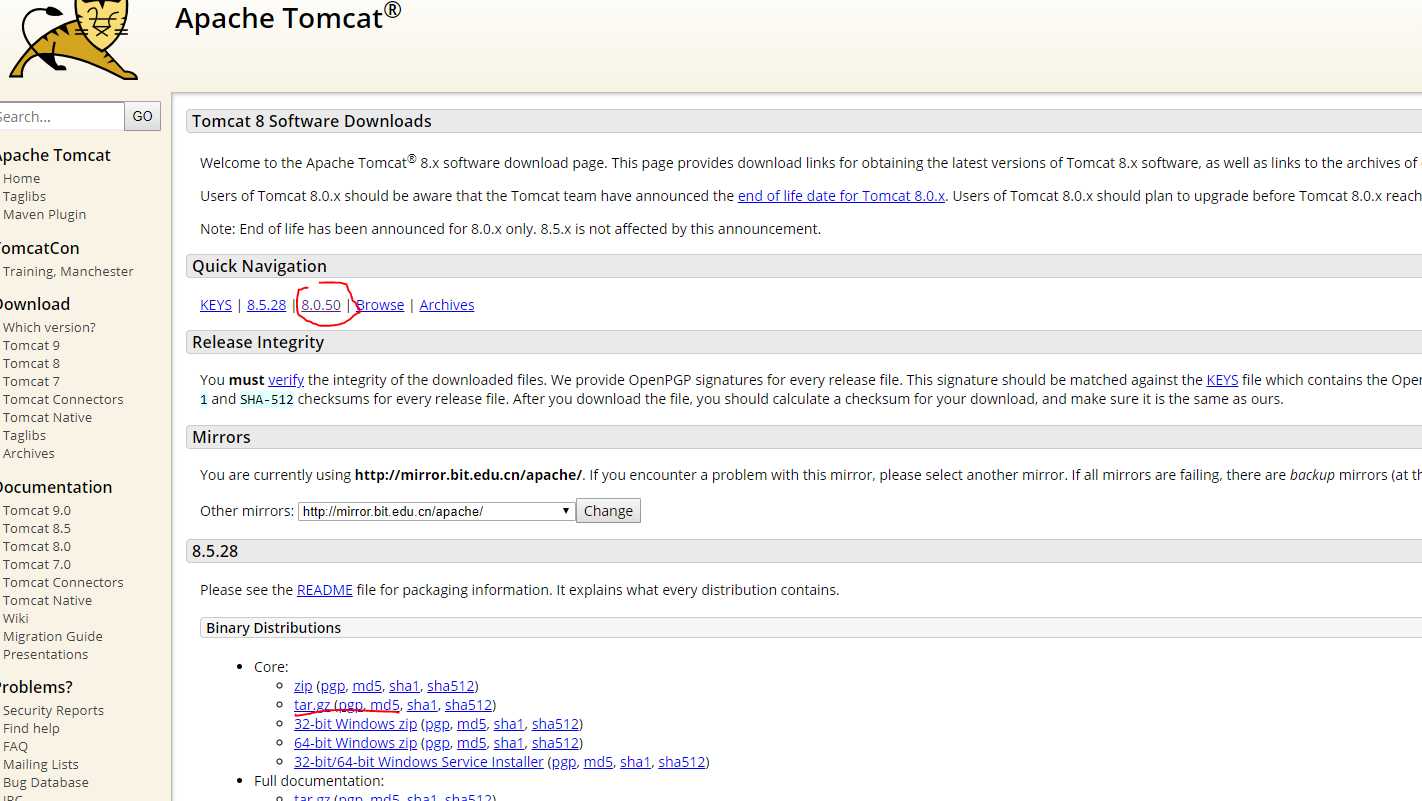Open Training, Manchester link
The width and height of the screenshot is (1422, 801).
(68, 271)
